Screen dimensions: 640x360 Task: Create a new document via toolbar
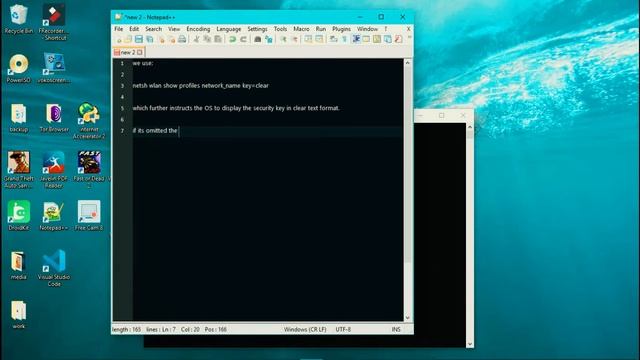[119, 40]
